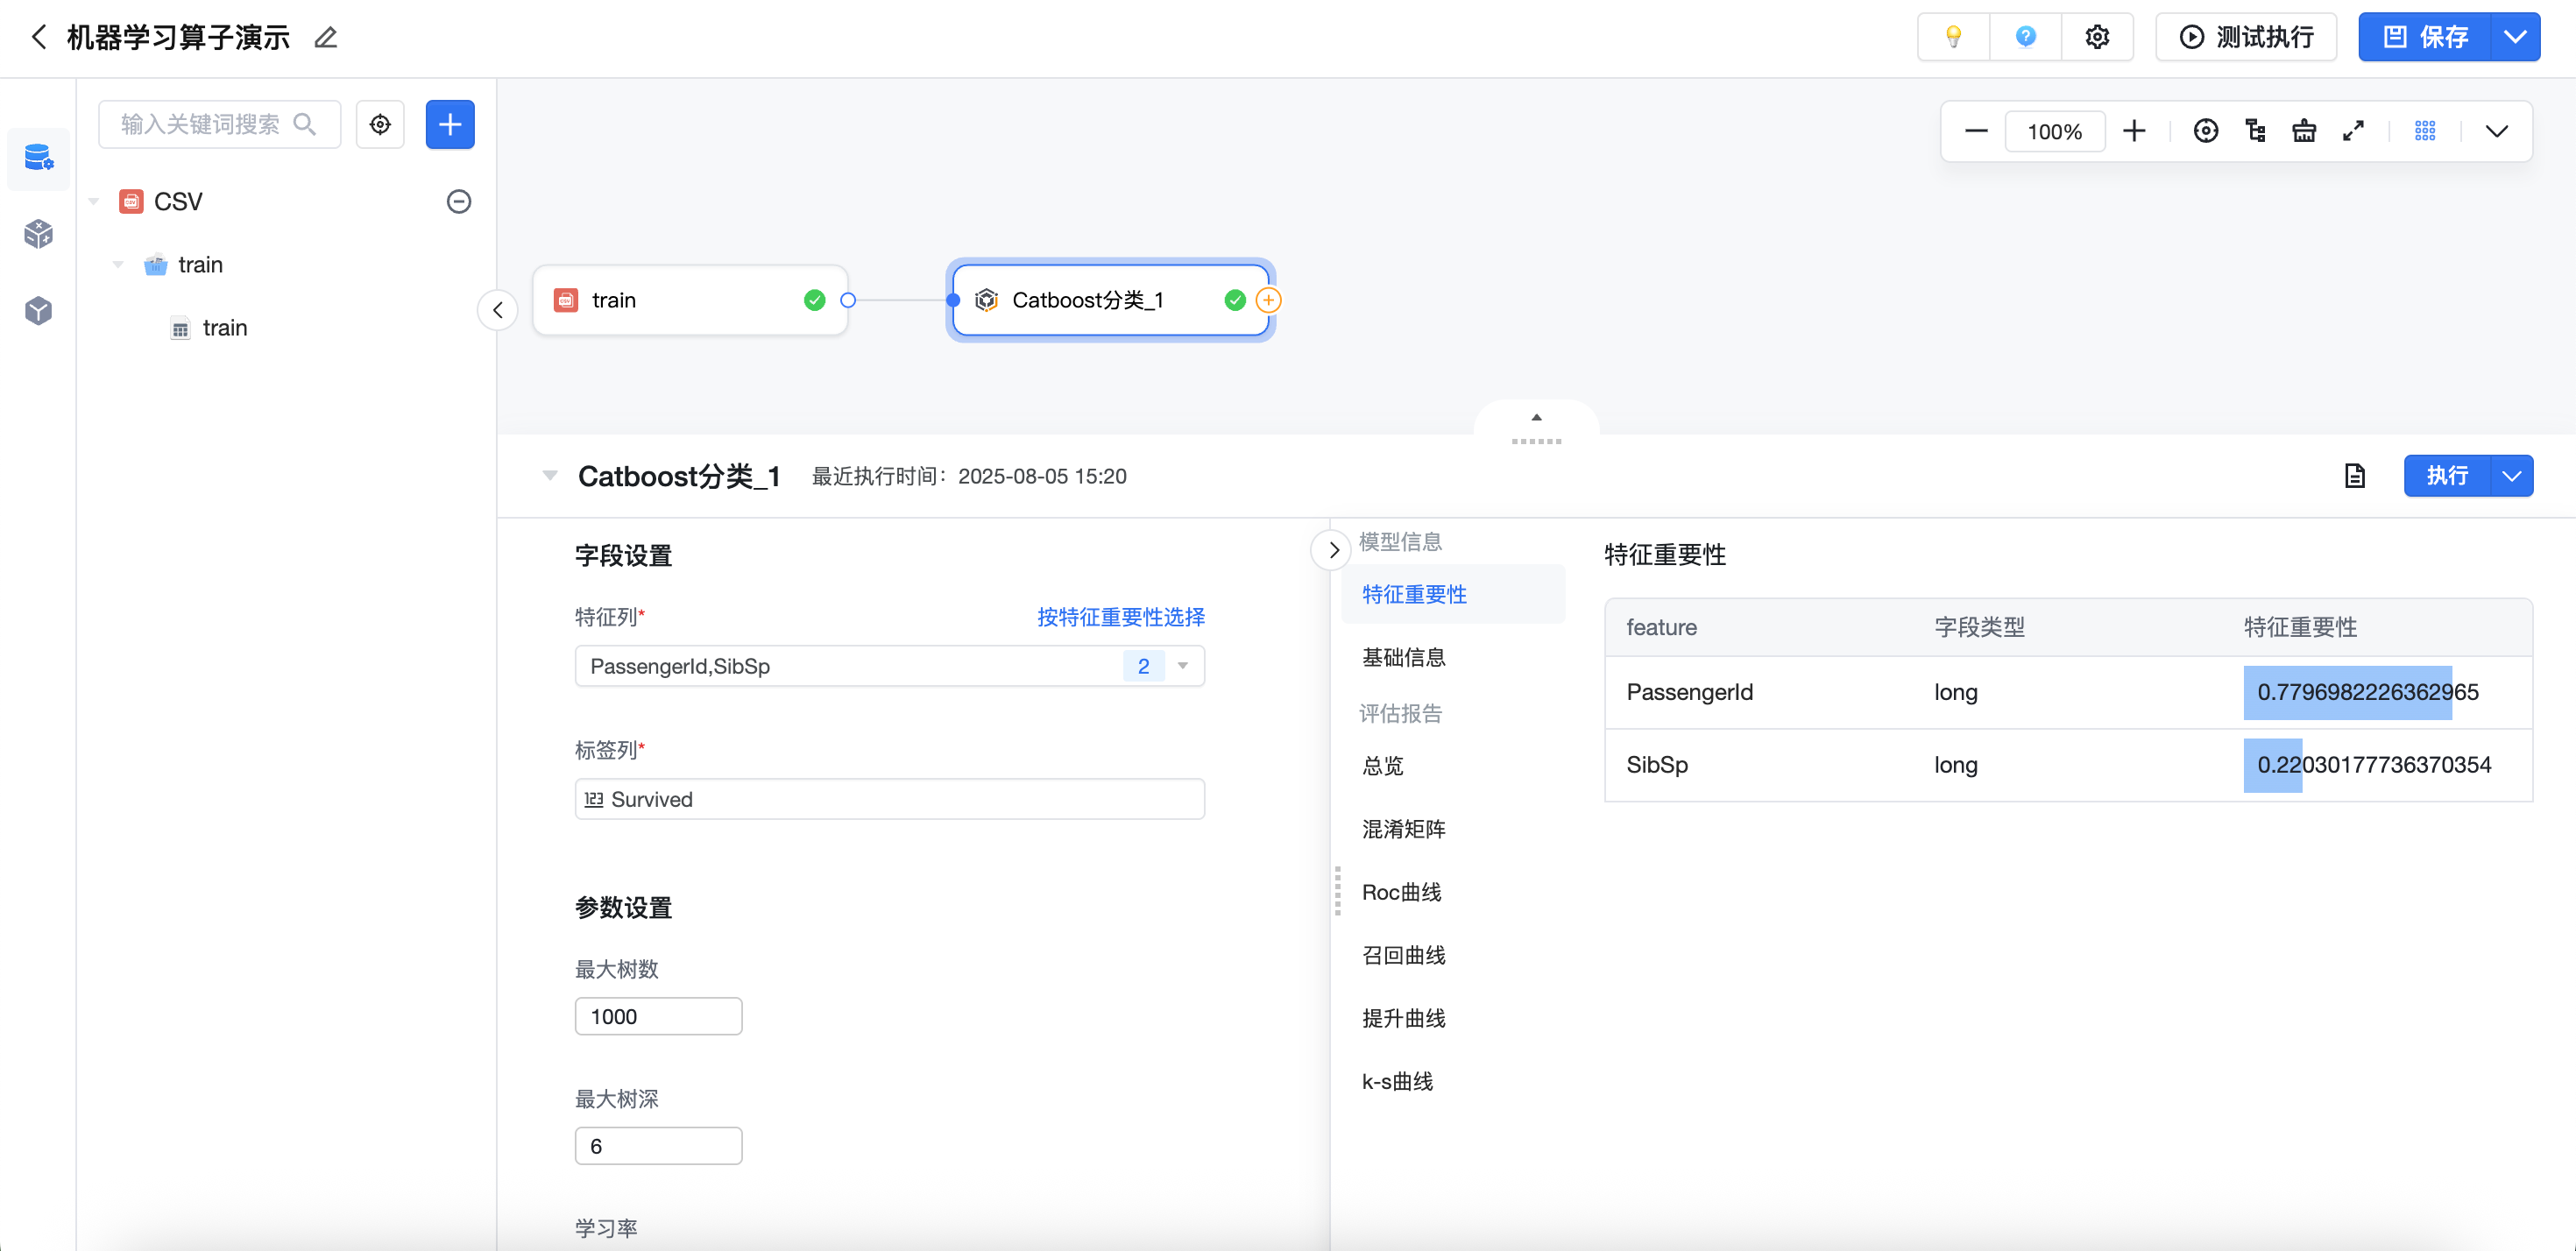Open the help question mark icon
The width and height of the screenshot is (2576, 1251).
click(x=2025, y=37)
